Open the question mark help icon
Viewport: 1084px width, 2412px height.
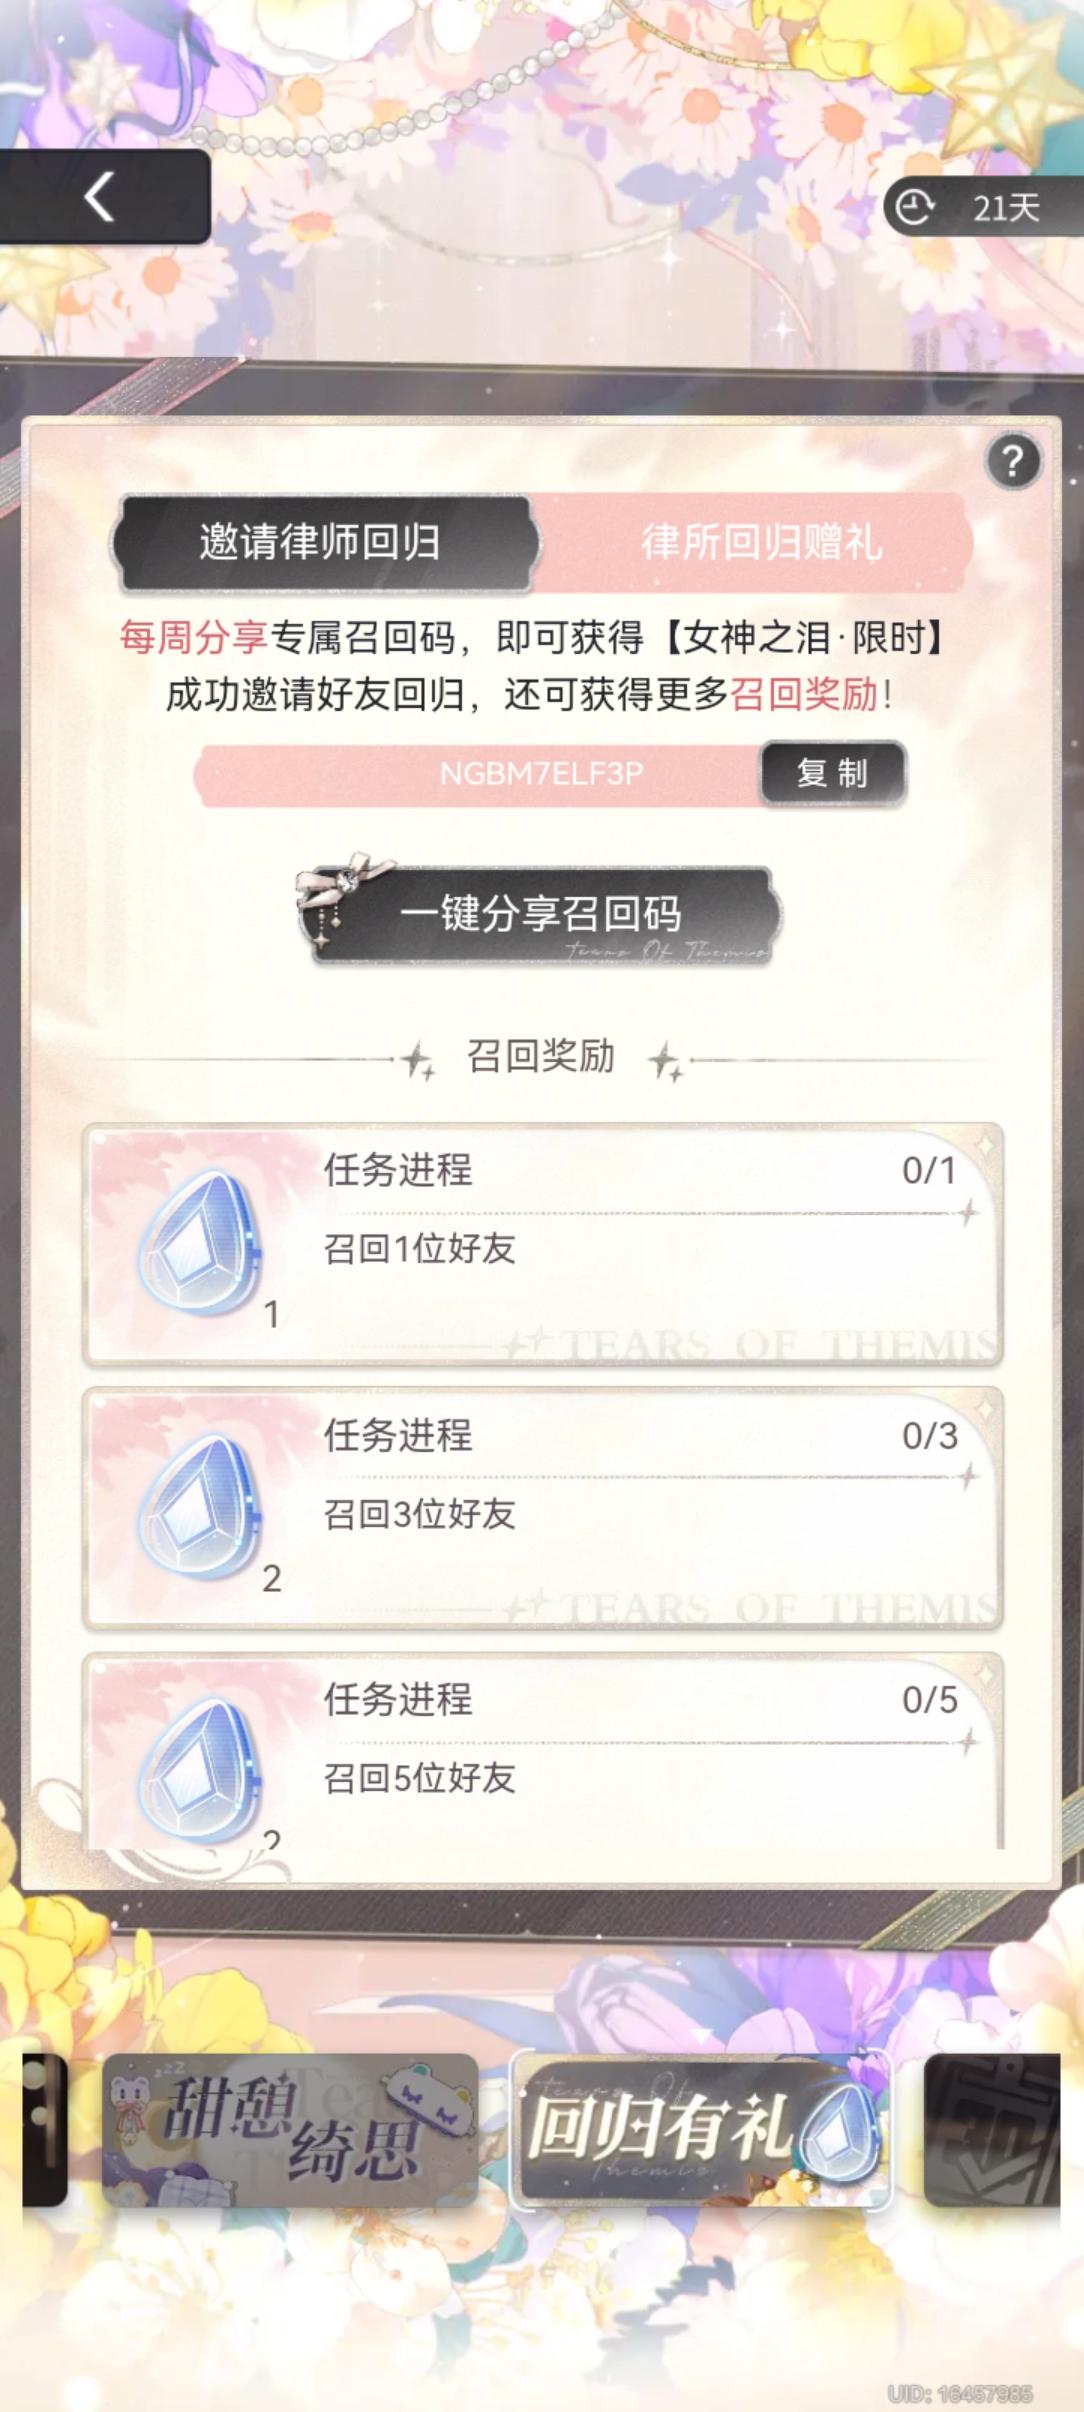1013,461
